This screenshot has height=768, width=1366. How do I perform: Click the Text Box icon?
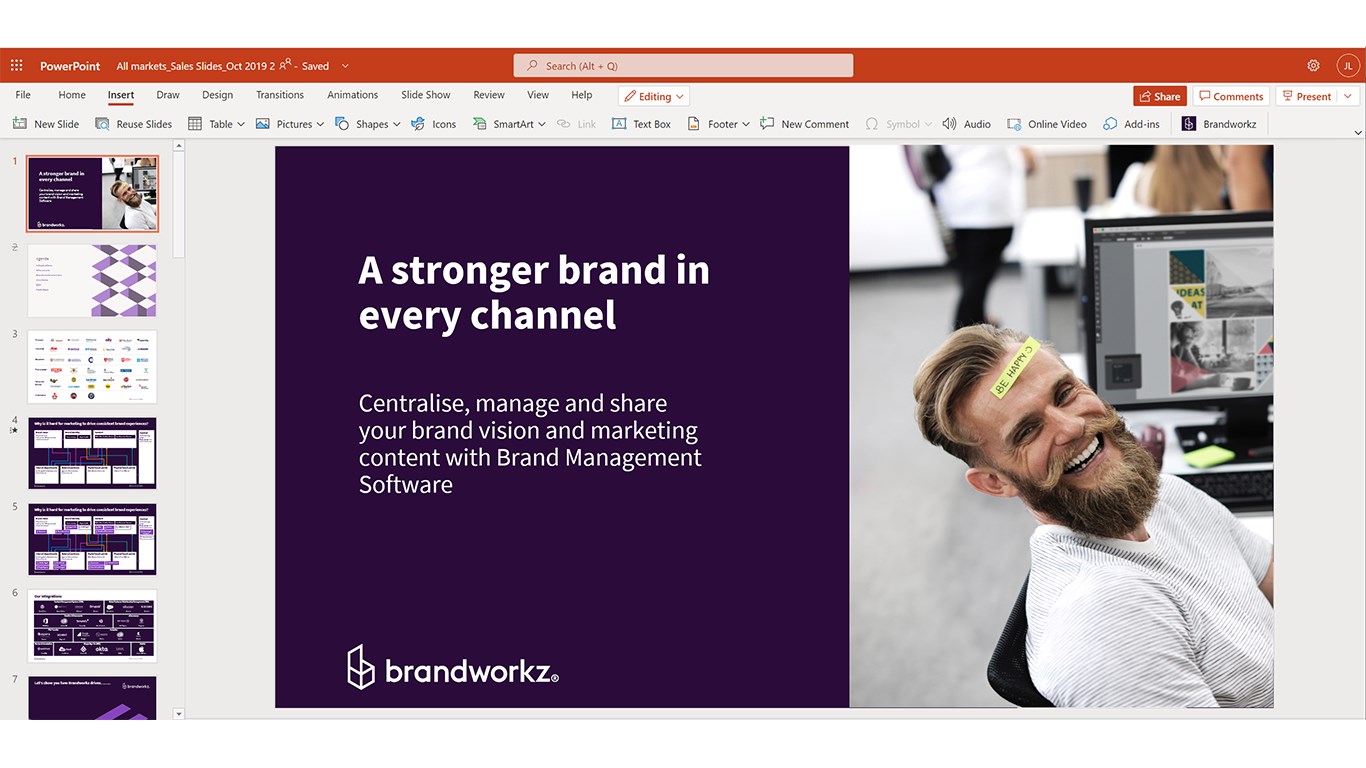(x=619, y=124)
